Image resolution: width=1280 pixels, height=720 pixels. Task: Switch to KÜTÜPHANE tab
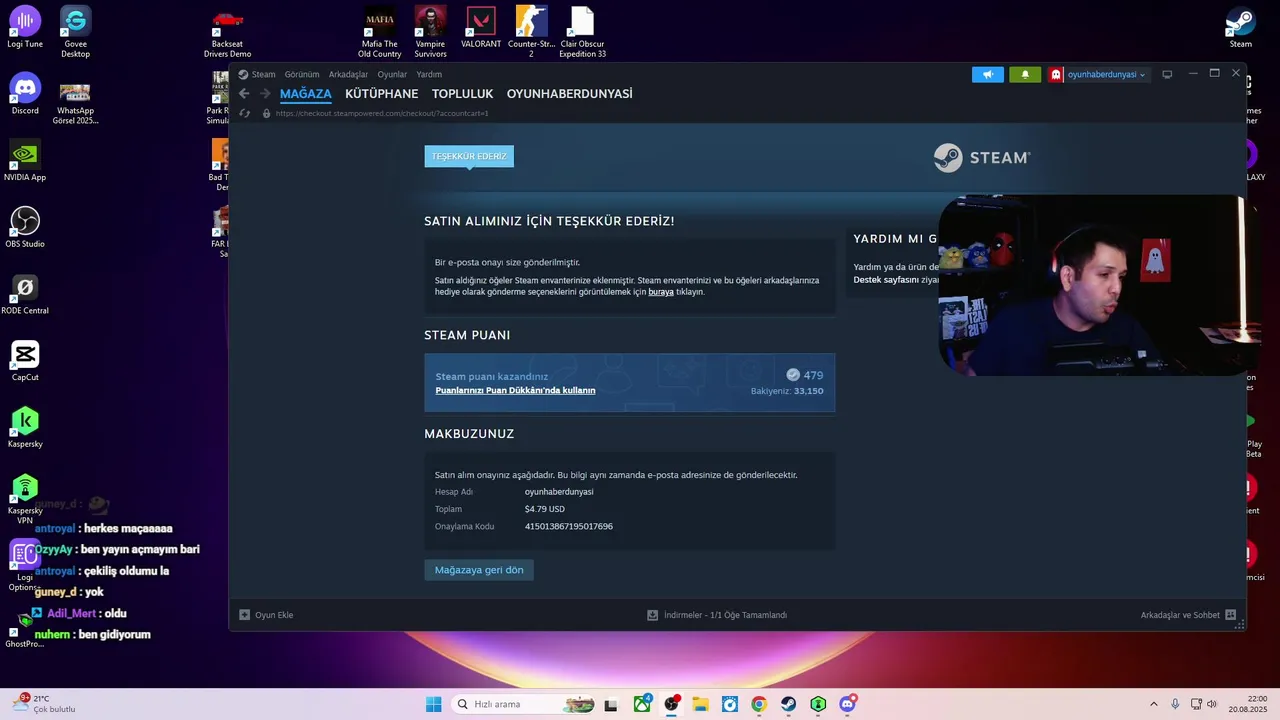coord(382,94)
